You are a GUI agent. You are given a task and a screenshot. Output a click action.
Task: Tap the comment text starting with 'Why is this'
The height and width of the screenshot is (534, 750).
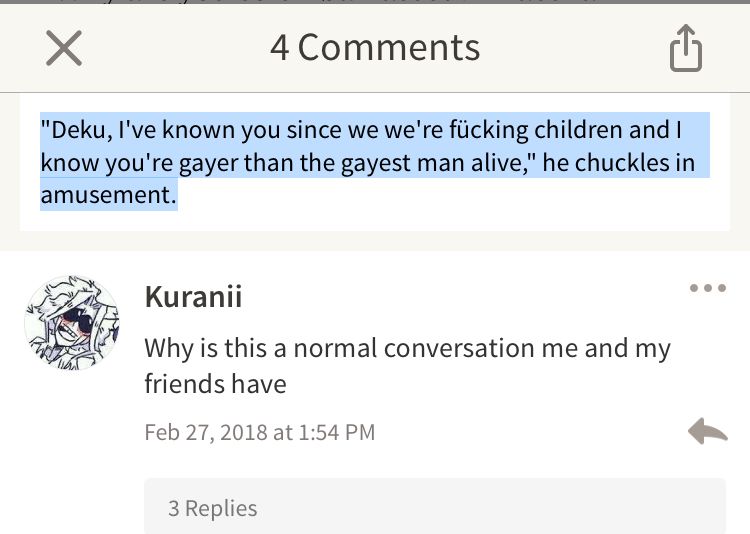[408, 366]
